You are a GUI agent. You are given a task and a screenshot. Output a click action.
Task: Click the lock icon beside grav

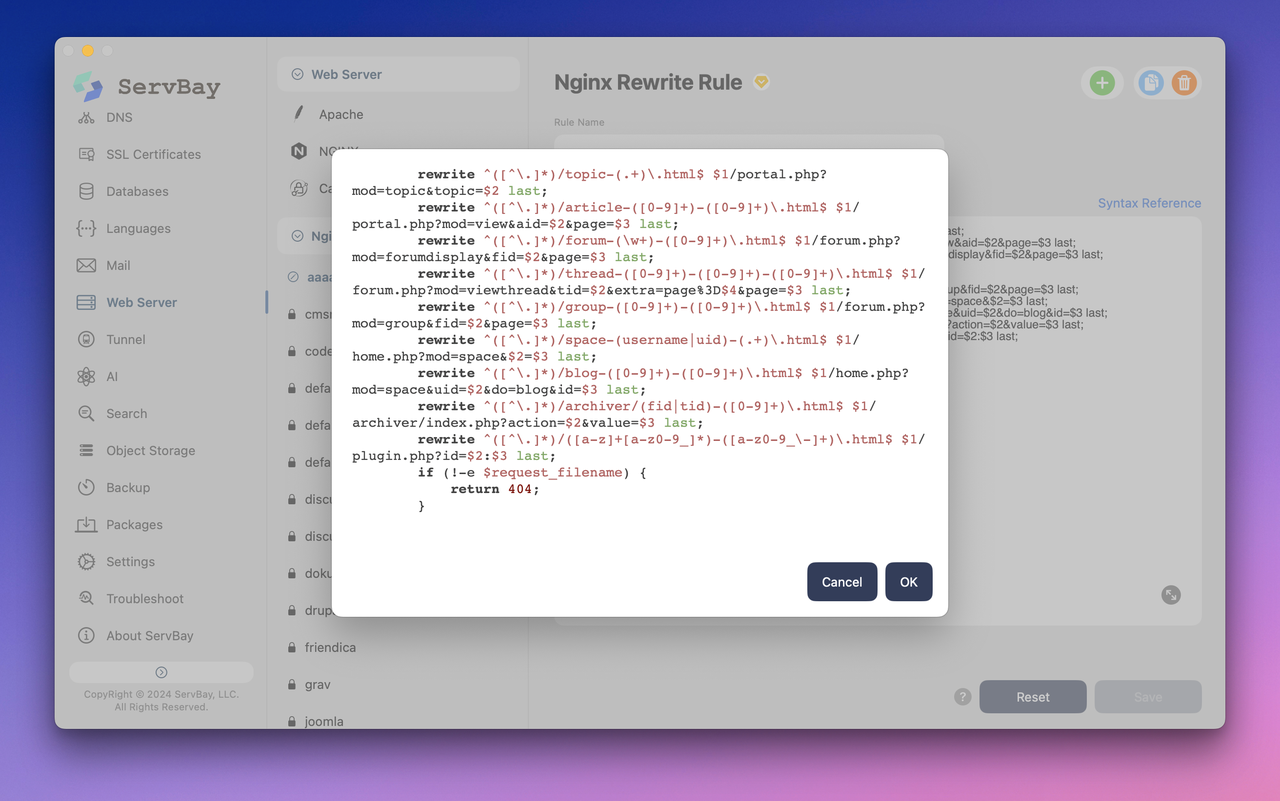click(292, 684)
